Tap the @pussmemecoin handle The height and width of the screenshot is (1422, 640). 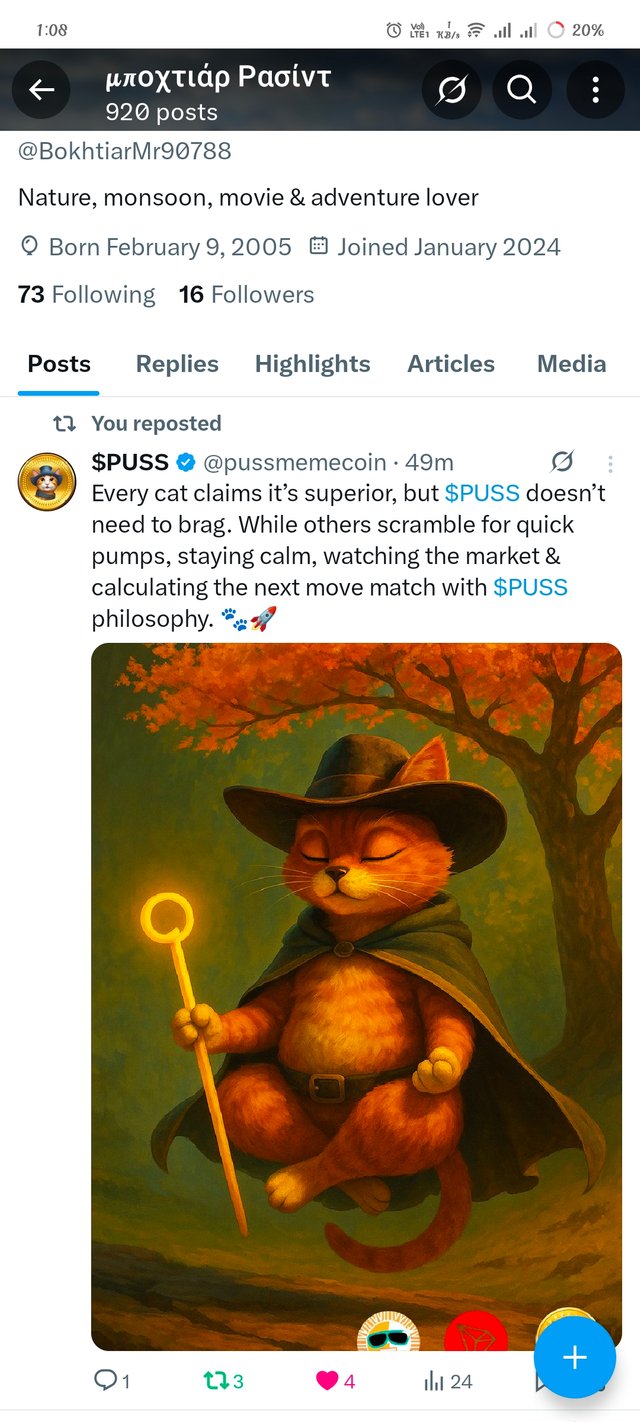click(295, 462)
